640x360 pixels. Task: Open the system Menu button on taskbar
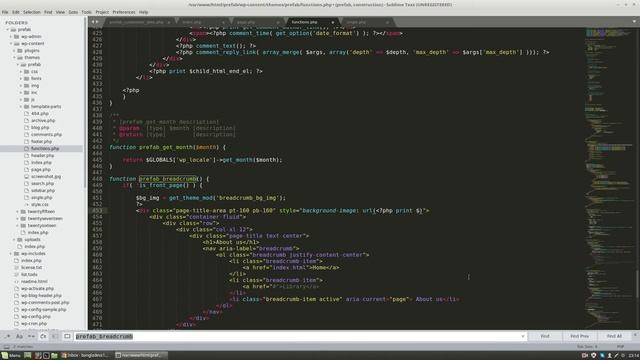(x=11, y=356)
